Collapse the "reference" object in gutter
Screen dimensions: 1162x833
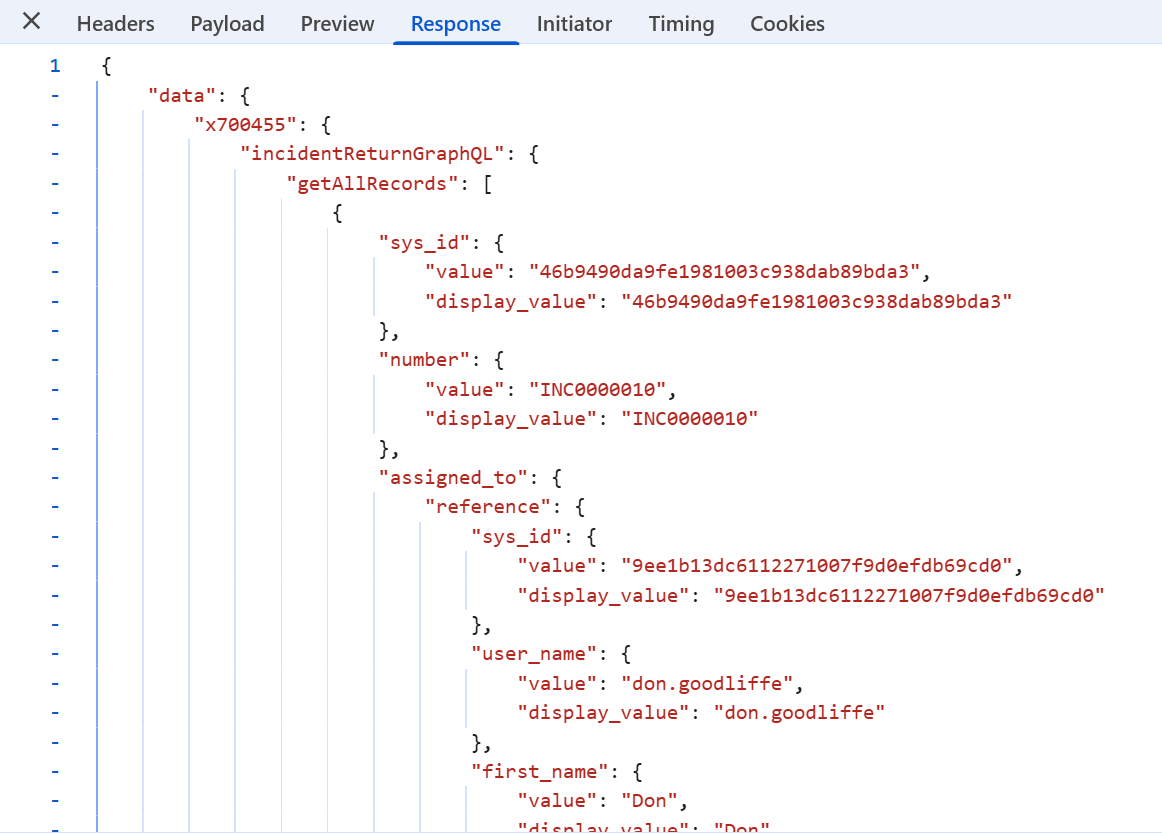pos(55,507)
